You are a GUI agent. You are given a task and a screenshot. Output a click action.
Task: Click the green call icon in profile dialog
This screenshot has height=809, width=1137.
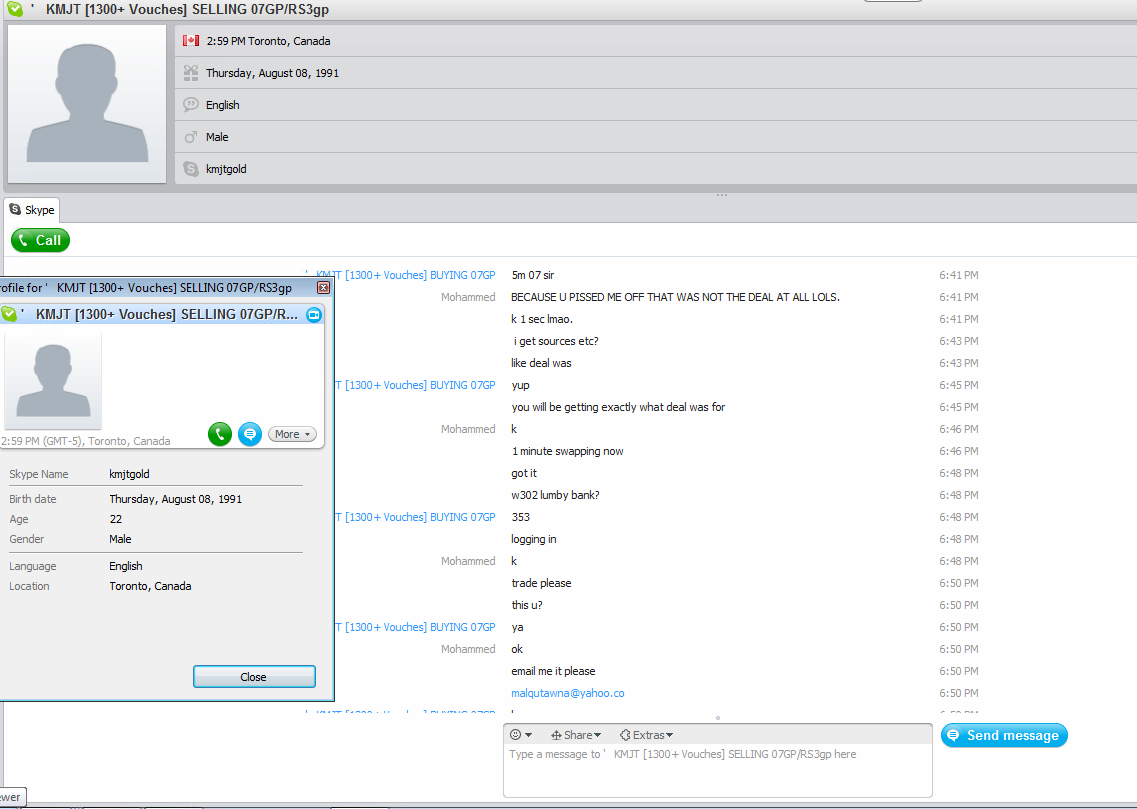tap(220, 433)
